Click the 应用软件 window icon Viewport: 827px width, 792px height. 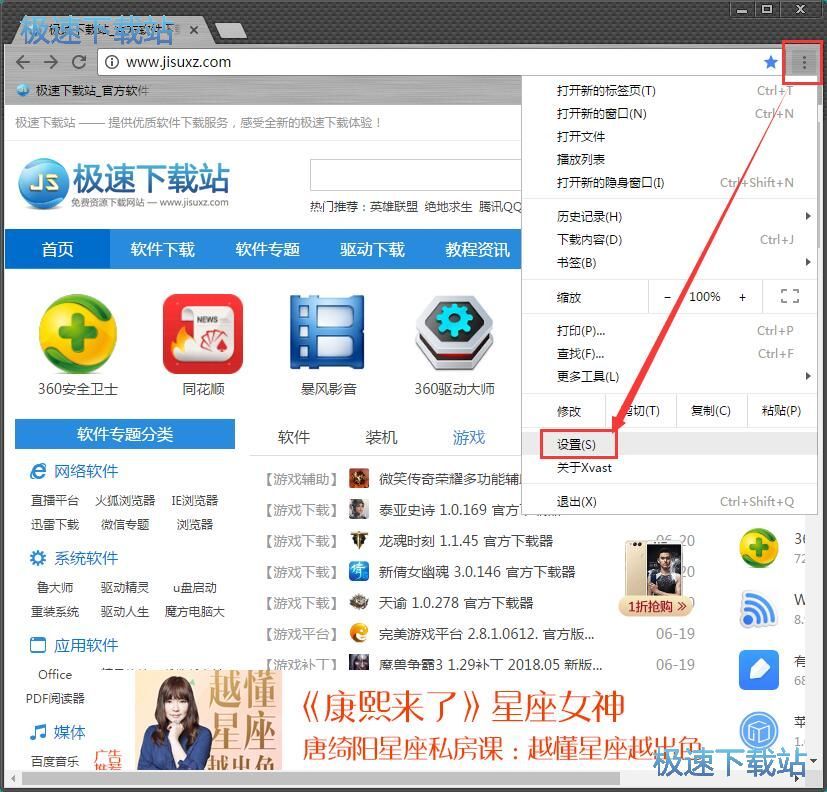click(x=37, y=645)
